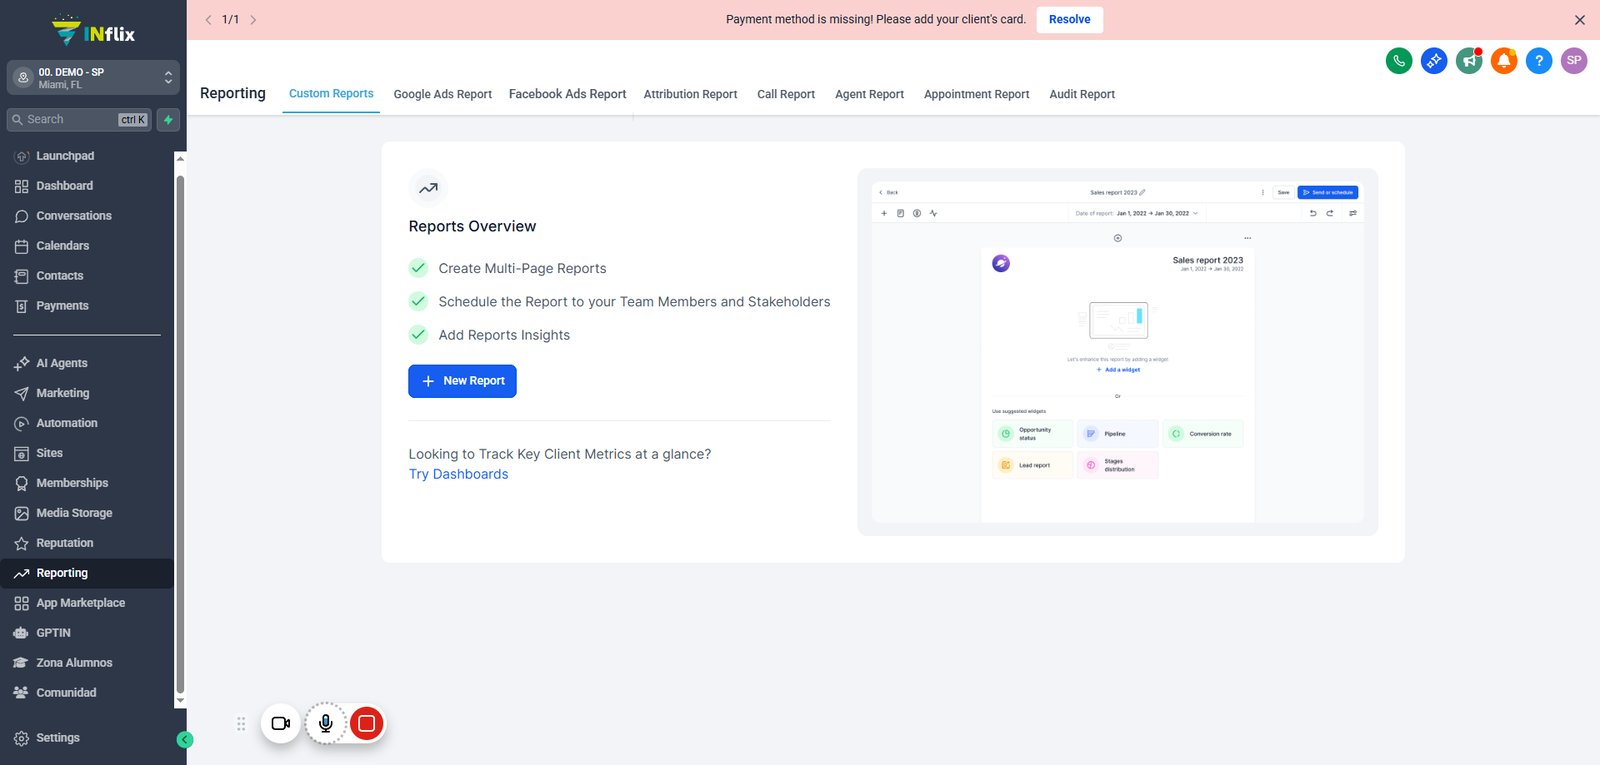Open the Audit Report tab
Image resolution: width=1600 pixels, height=765 pixels.
point(1082,94)
